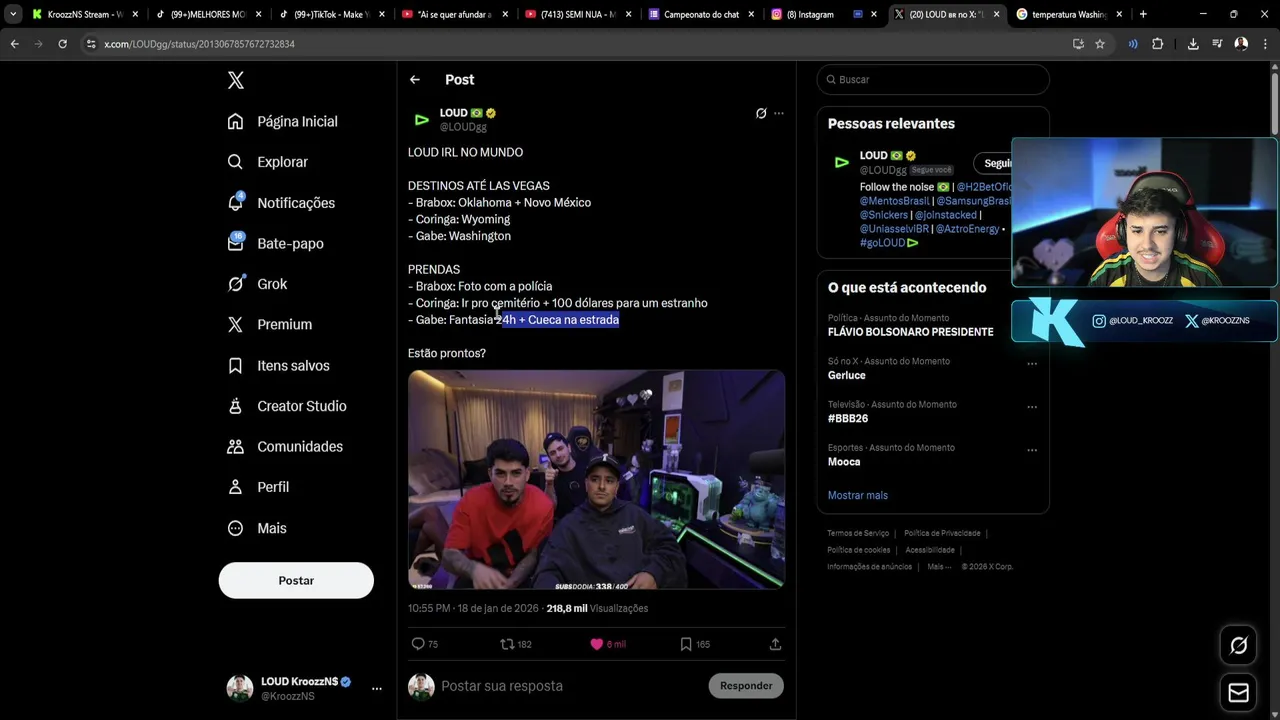
Task: Open post's three-dot more menu
Action: pos(779,113)
